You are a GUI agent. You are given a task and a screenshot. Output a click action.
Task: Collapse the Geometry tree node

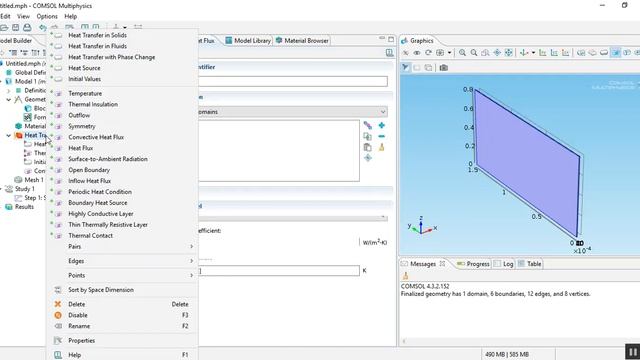pos(9,100)
